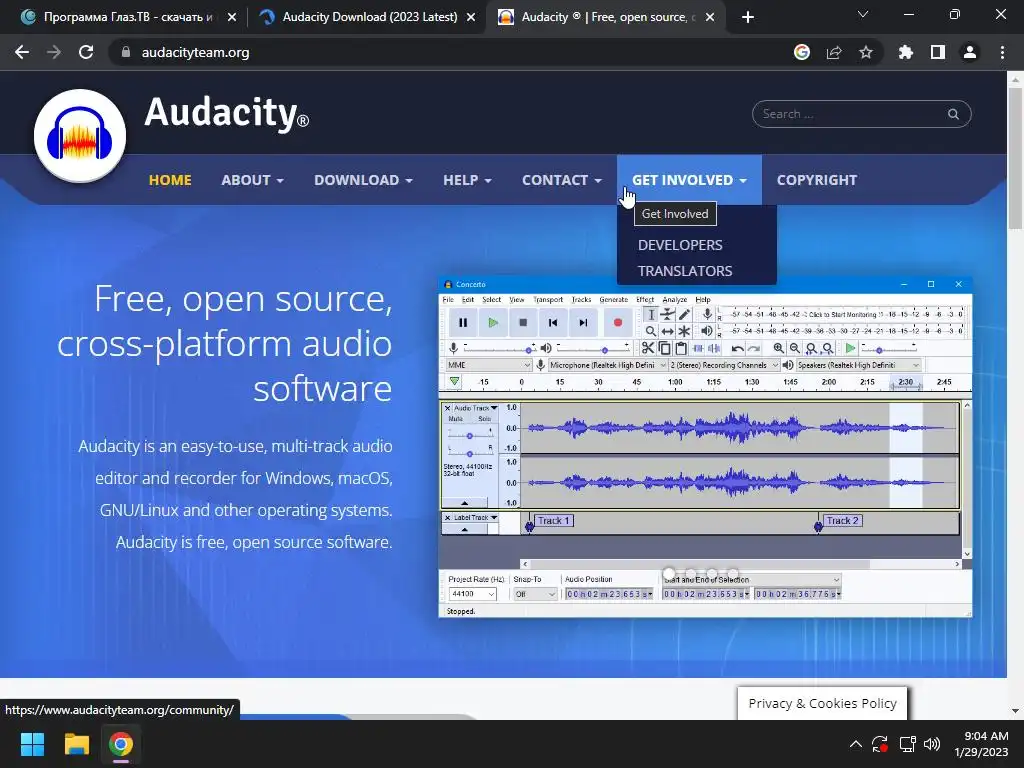Click the page scrollbar down arrow
The width and height of the screenshot is (1024, 768).
tap(1015, 711)
